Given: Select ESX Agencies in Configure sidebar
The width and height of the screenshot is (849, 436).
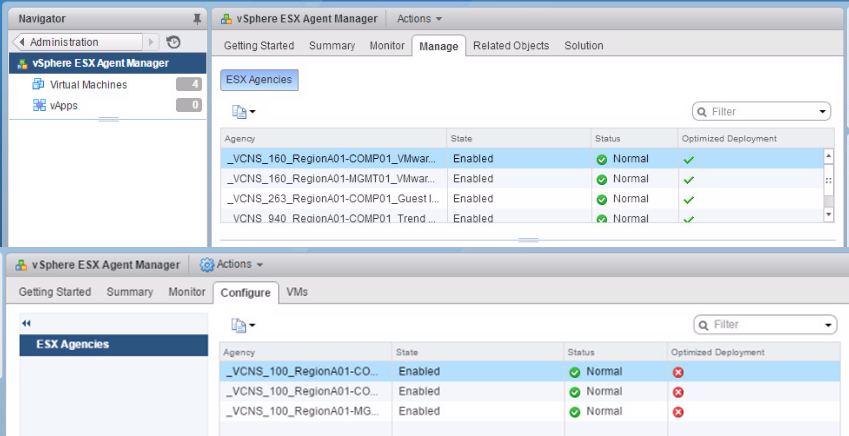Looking at the screenshot, I should [114, 344].
